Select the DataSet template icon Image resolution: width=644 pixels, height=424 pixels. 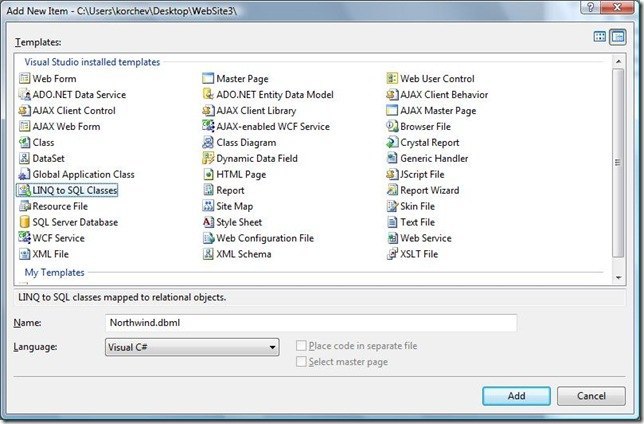click(25, 158)
